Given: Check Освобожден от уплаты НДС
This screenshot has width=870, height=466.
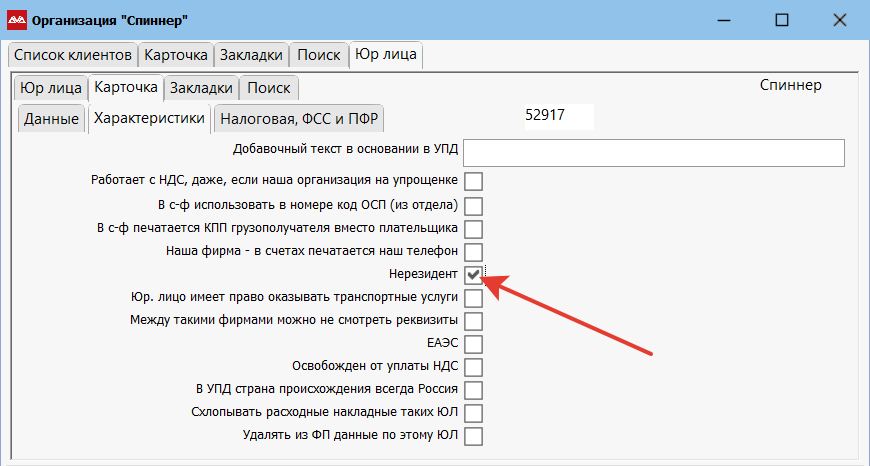Looking at the screenshot, I should tap(473, 367).
